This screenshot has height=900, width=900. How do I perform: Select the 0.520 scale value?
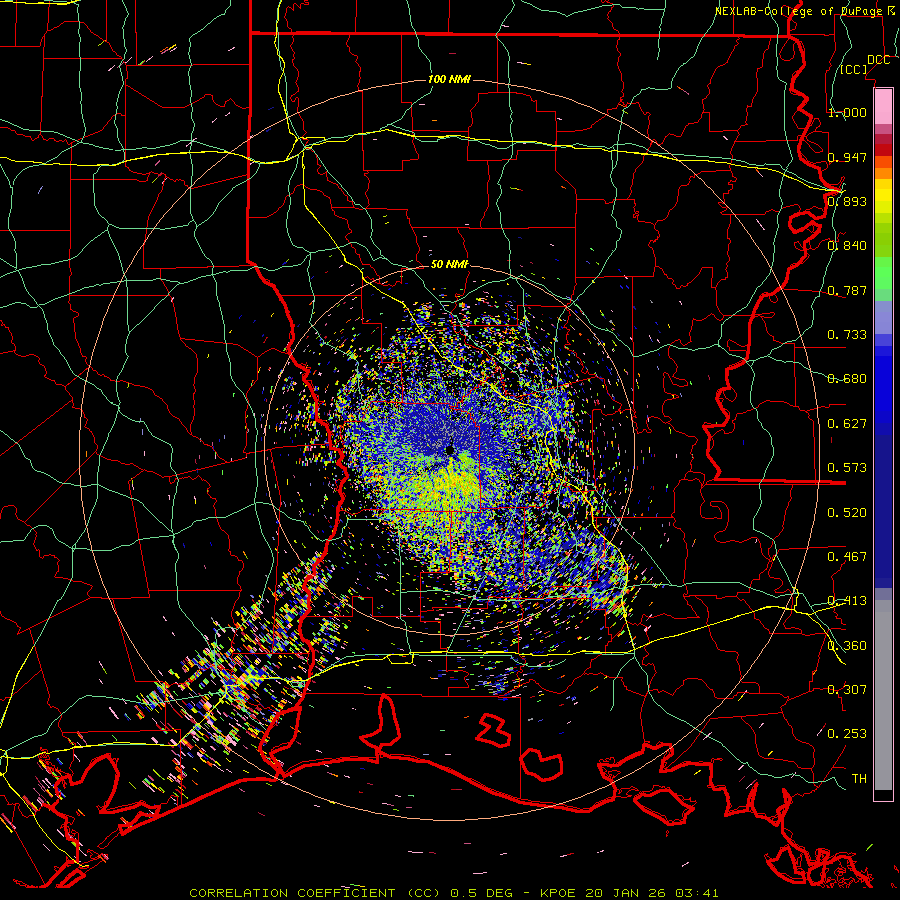[847, 512]
